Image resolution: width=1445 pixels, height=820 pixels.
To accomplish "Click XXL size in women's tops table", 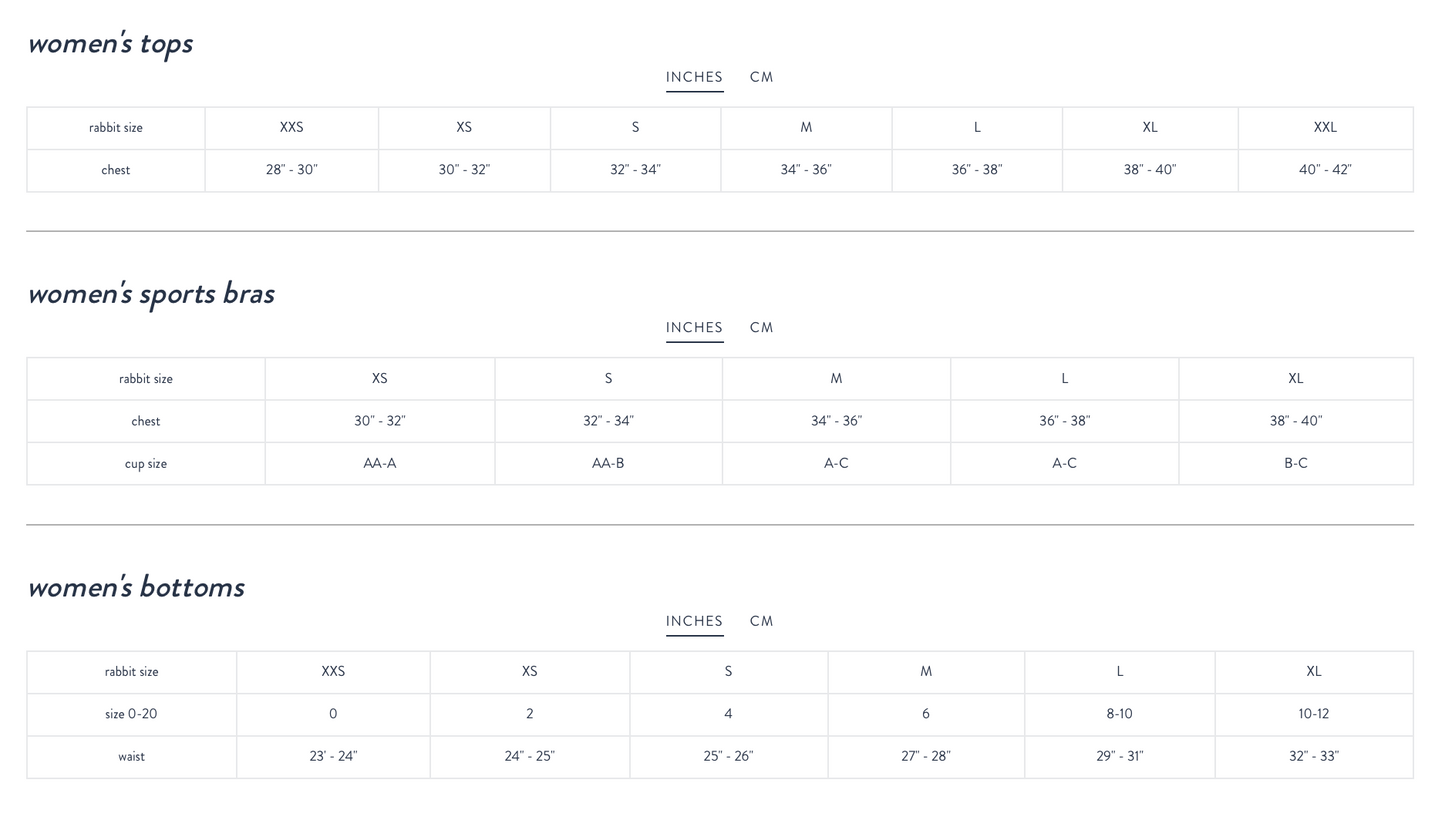I will [1325, 127].
